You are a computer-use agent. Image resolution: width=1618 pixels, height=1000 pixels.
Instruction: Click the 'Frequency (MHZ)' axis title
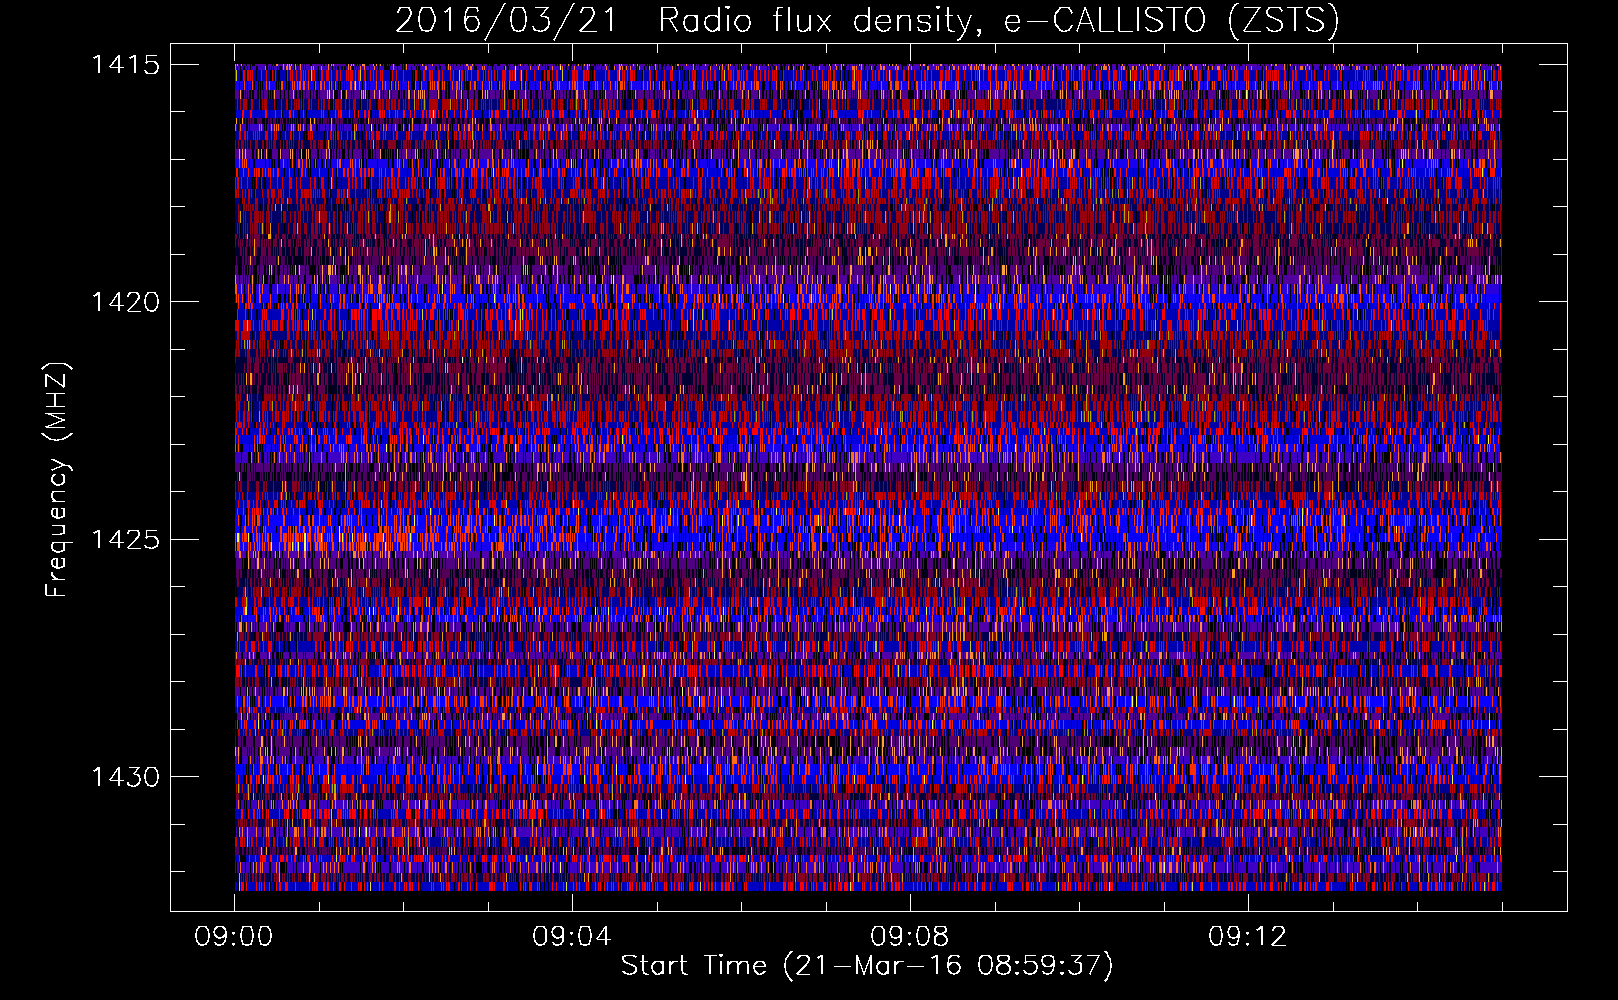[x=57, y=480]
